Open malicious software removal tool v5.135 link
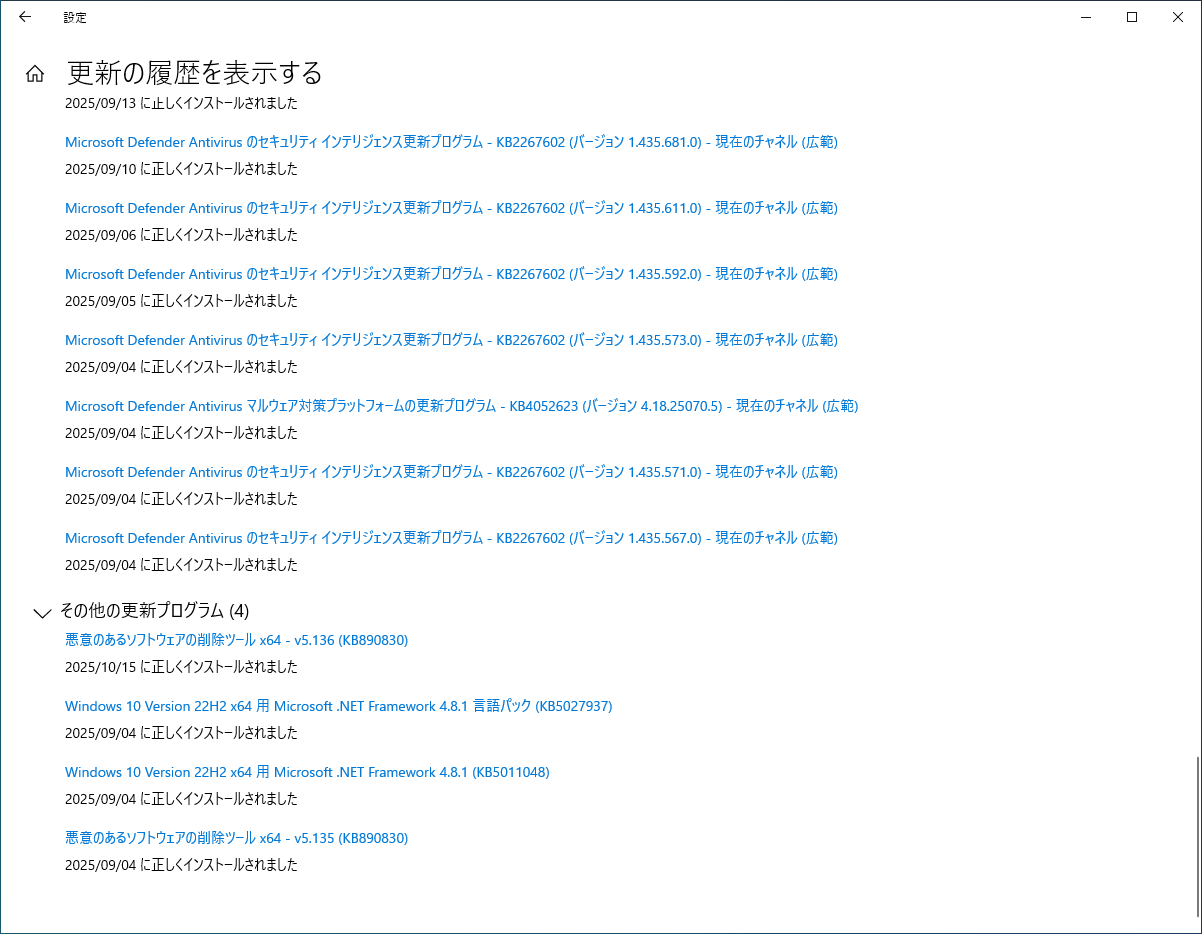This screenshot has width=1202, height=934. (236, 838)
